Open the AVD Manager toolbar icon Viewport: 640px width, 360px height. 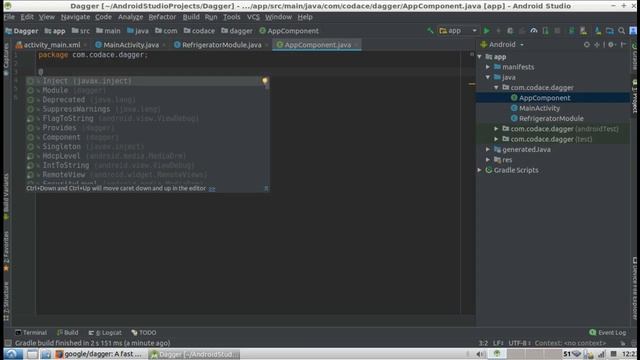pos(583,31)
